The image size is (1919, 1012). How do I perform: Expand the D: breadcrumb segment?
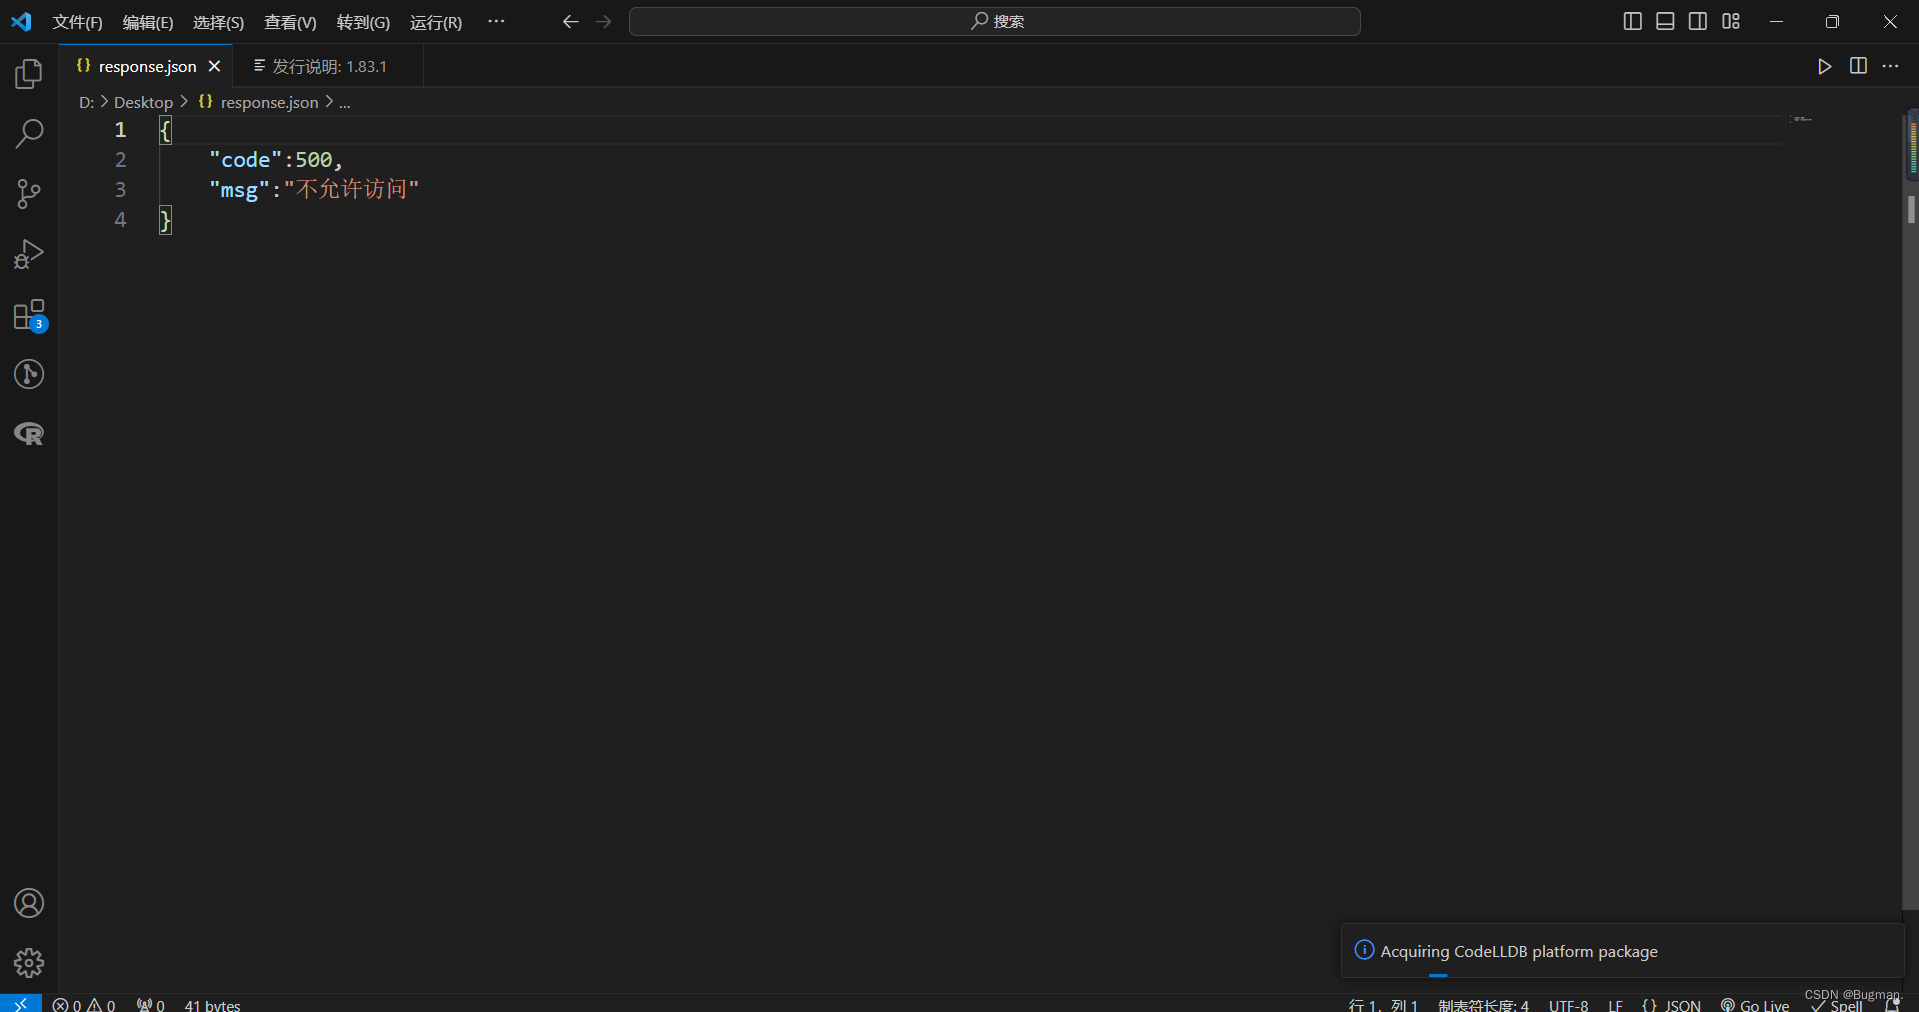pyautogui.click(x=86, y=102)
